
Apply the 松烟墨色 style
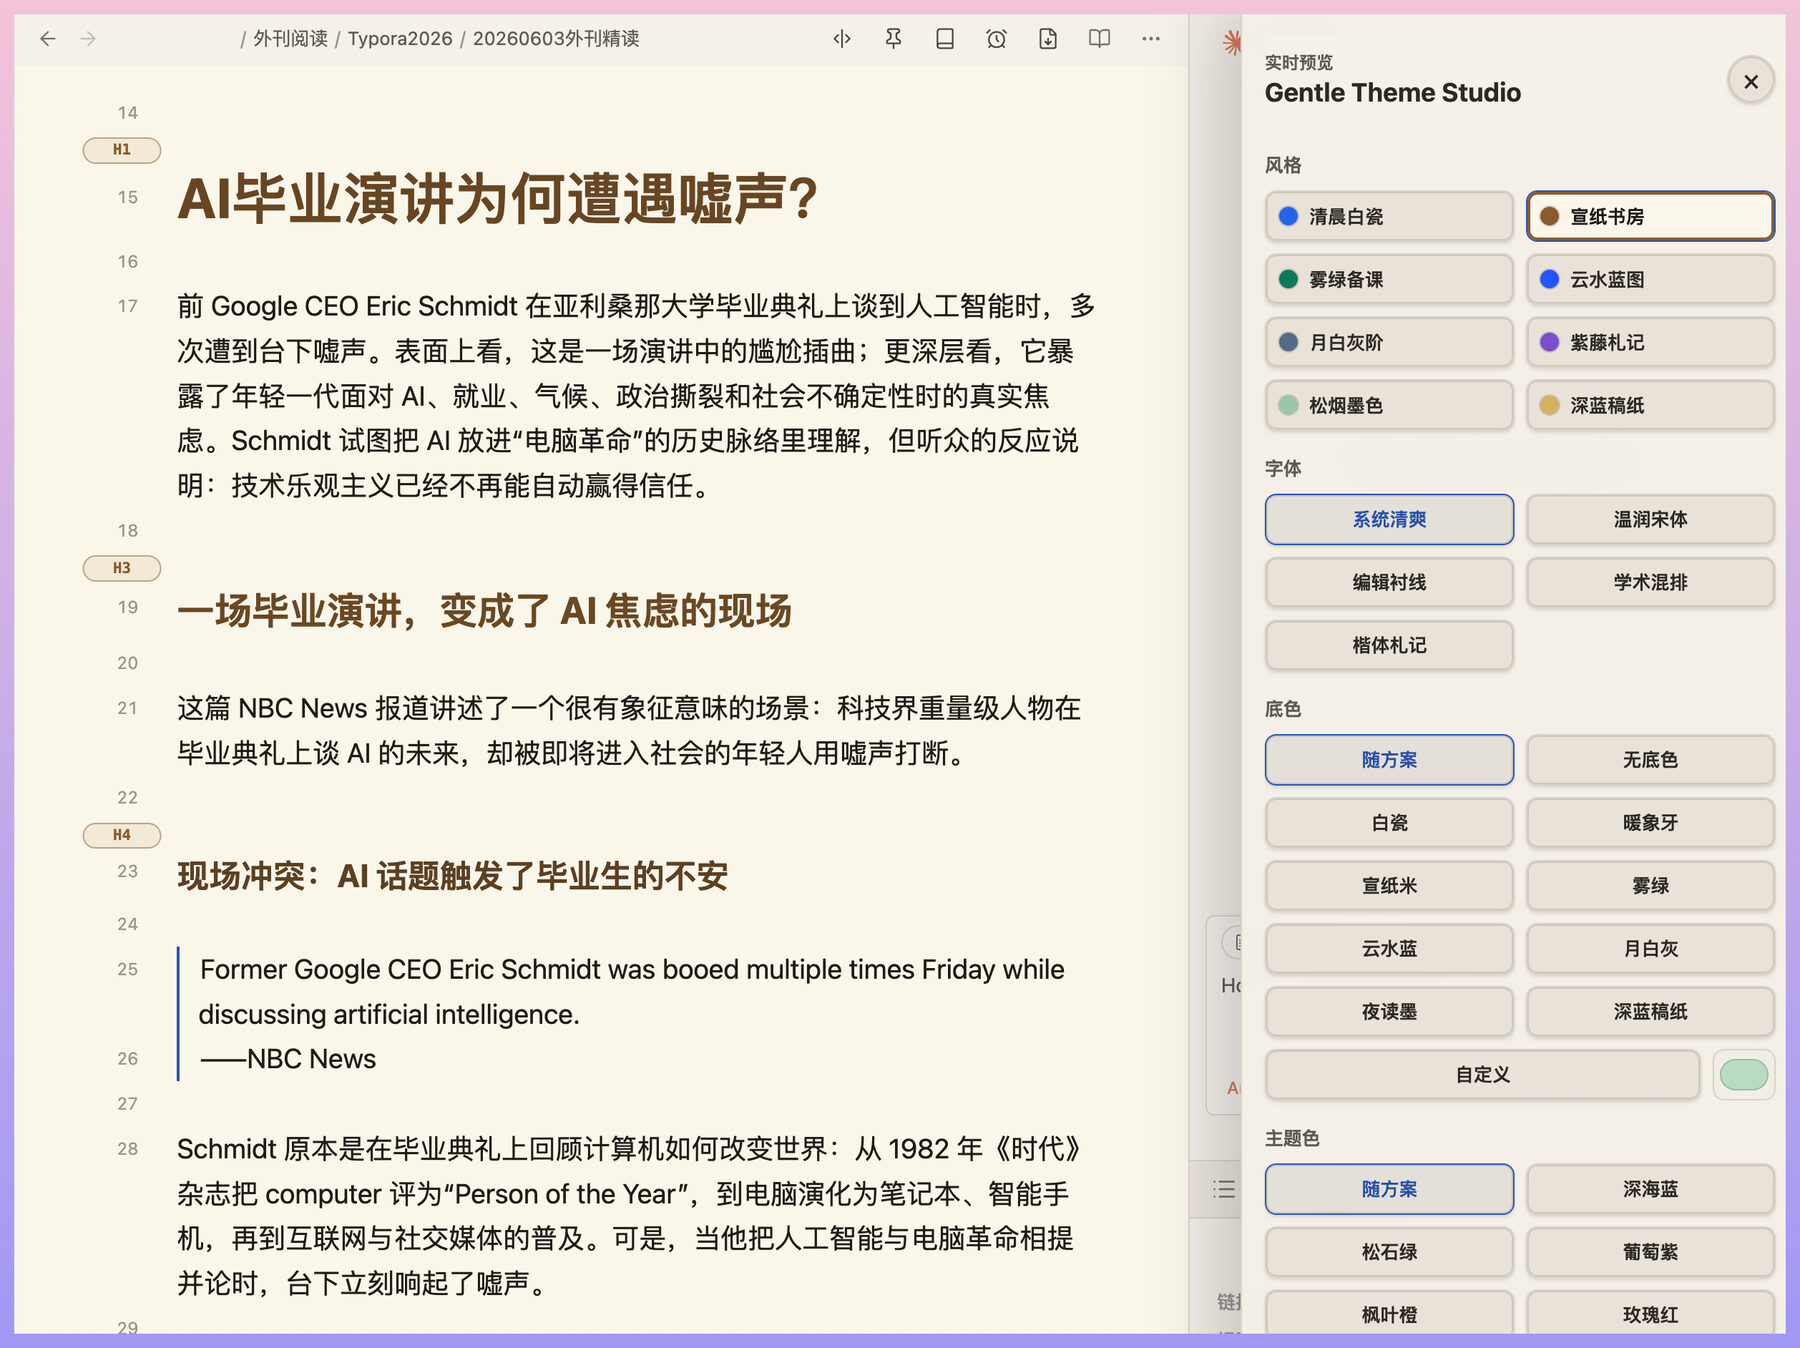(1389, 405)
